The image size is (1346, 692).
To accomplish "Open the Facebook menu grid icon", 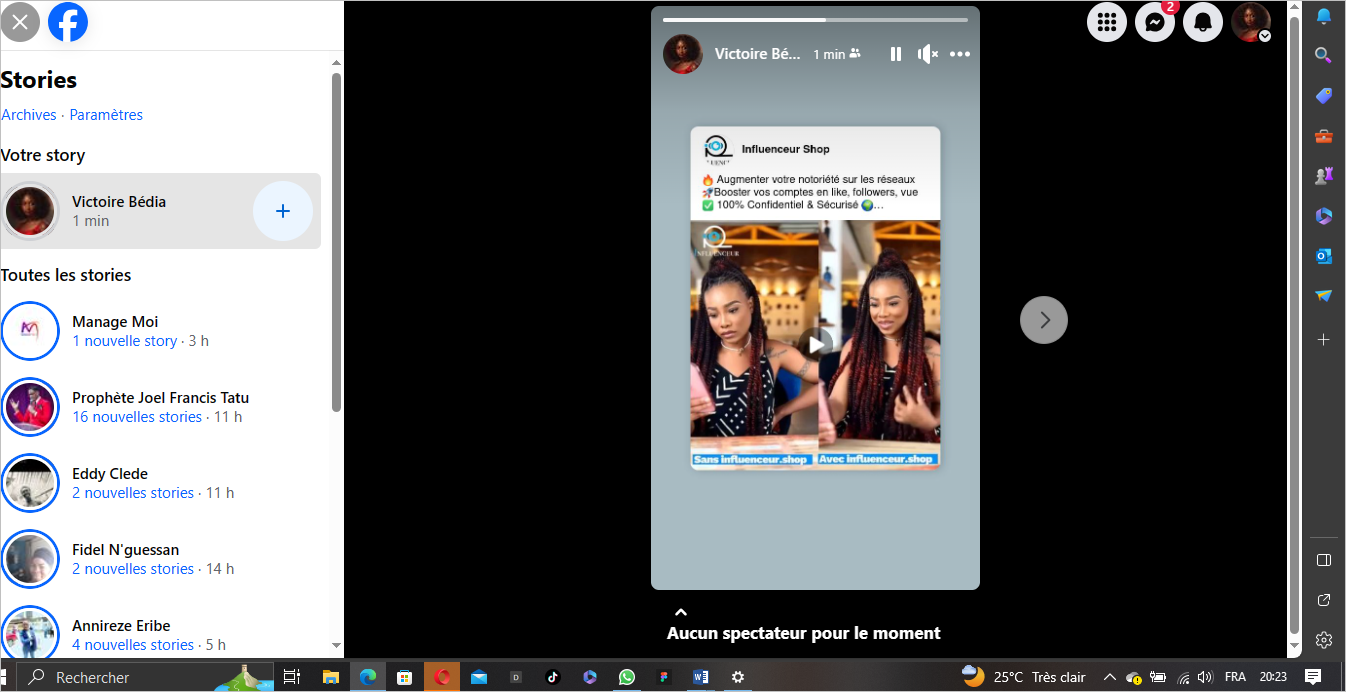I will click(x=1107, y=22).
